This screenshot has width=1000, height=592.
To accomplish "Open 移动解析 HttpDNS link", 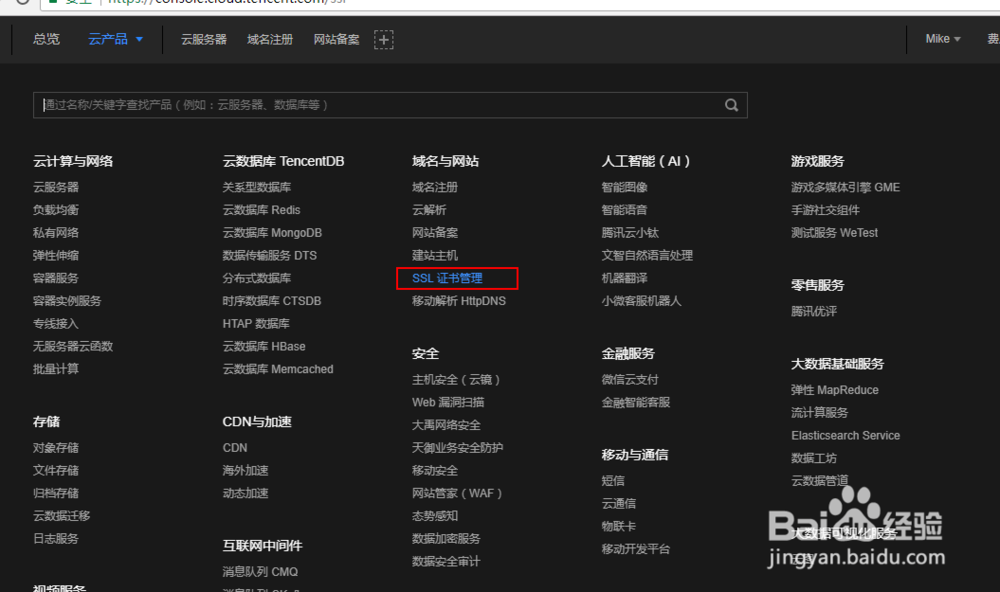I will pyautogui.click(x=459, y=301).
